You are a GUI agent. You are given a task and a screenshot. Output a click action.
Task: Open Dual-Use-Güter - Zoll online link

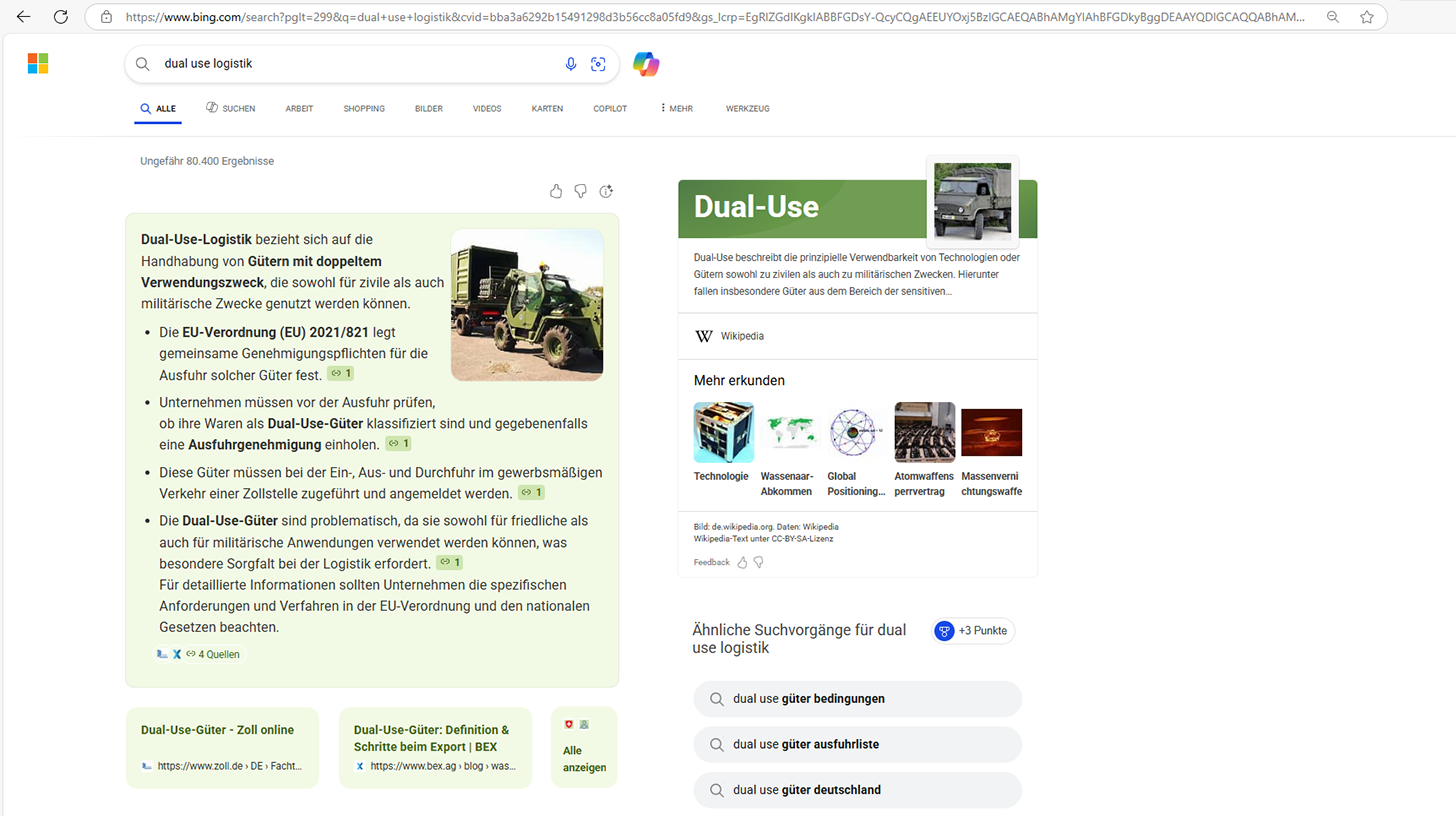point(217,730)
